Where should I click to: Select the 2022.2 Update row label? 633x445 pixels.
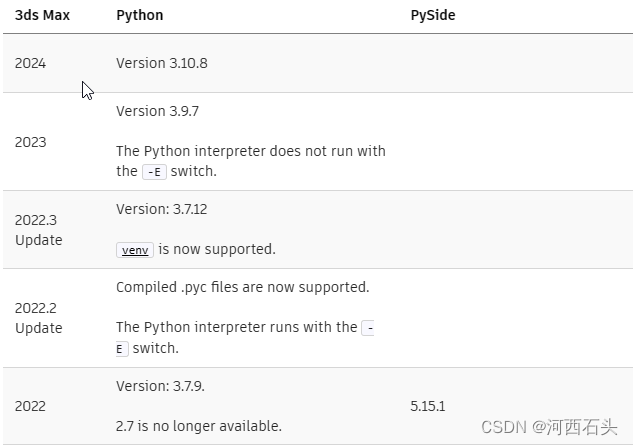click(x=38, y=318)
